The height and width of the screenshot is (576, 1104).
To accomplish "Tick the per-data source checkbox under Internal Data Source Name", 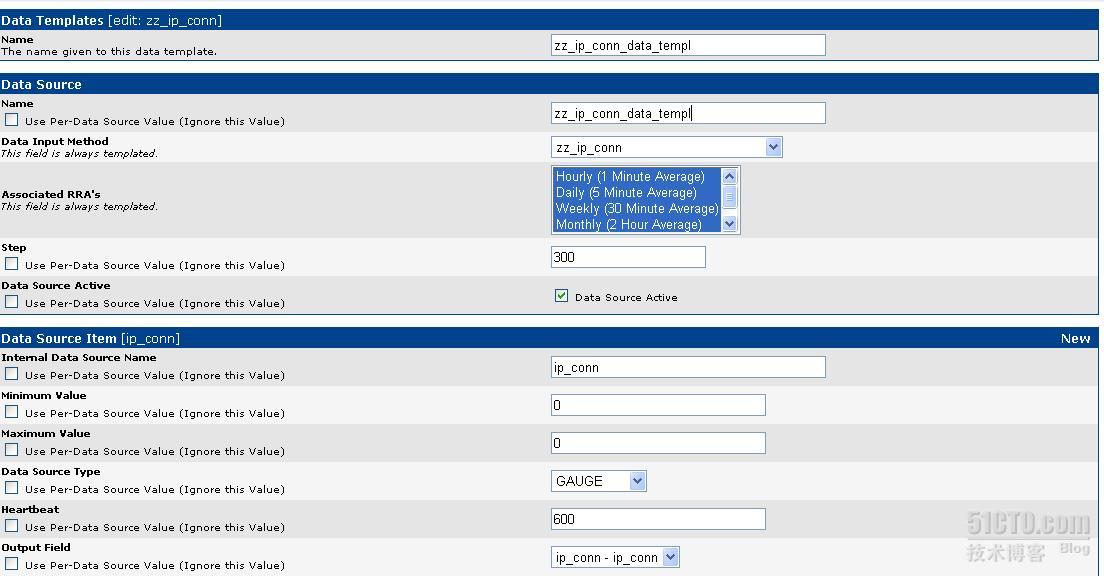I will (x=11, y=374).
